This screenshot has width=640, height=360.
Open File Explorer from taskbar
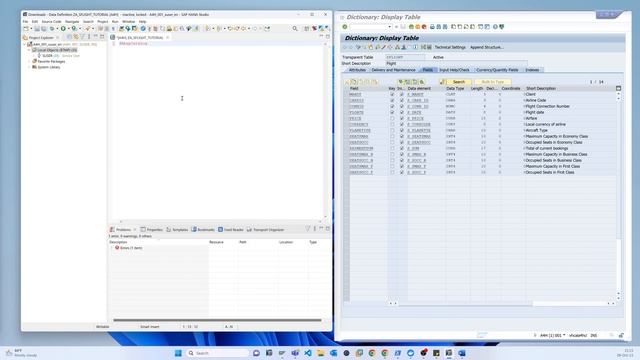point(321,353)
